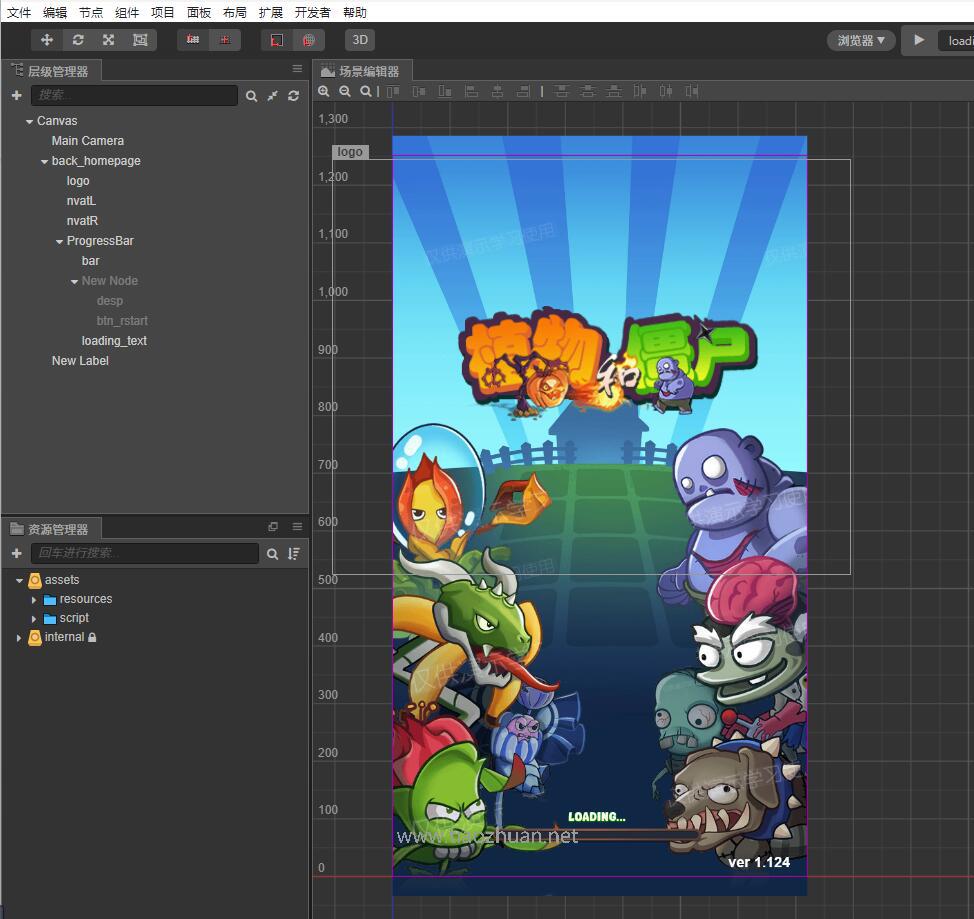
Task: Align selected nodes to left edge
Action: pos(471,92)
